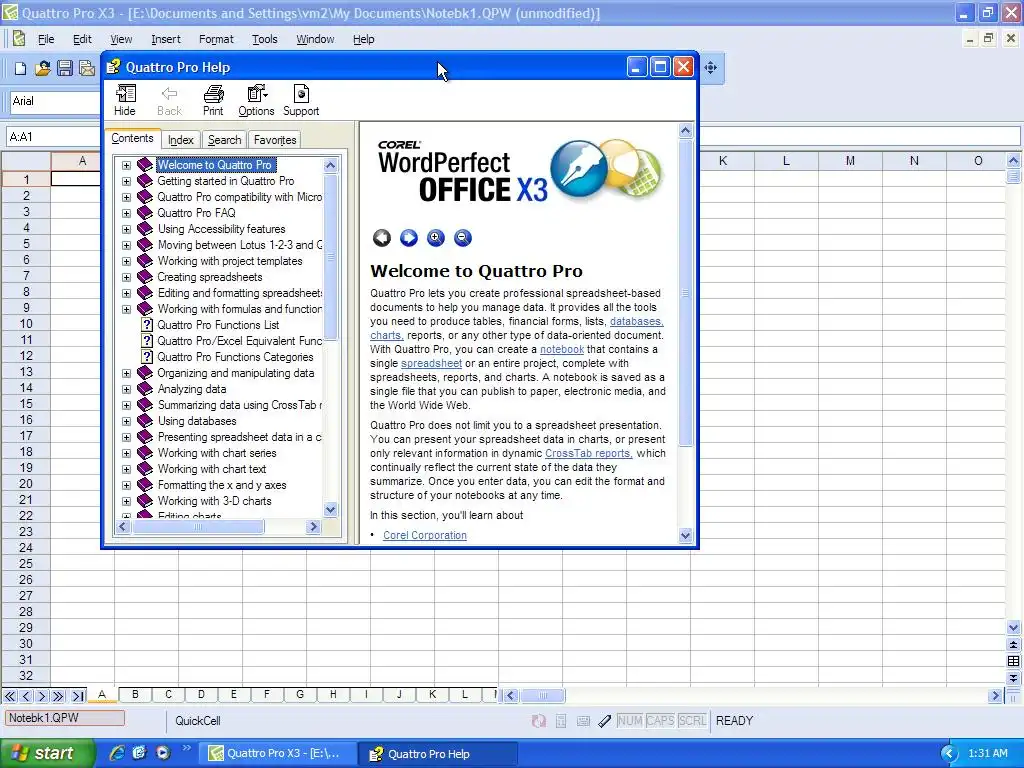Expand the Getting started in Quattro Pro topic
This screenshot has width=1024, height=768.
[x=127, y=182]
